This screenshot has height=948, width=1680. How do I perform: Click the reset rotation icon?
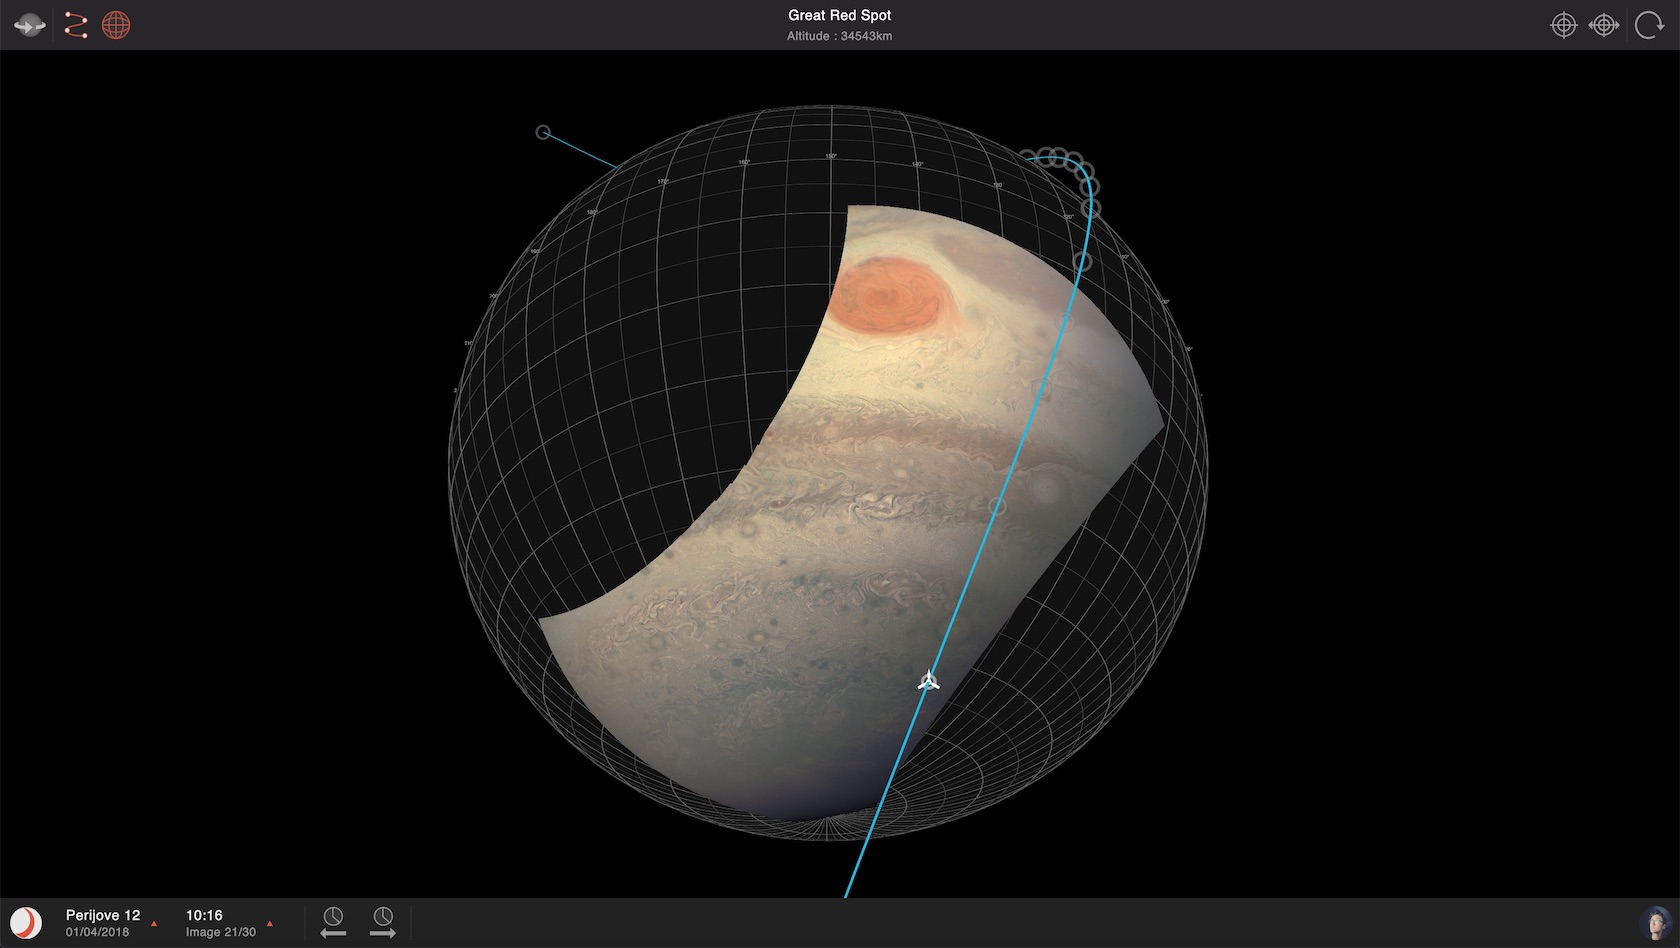point(1648,24)
